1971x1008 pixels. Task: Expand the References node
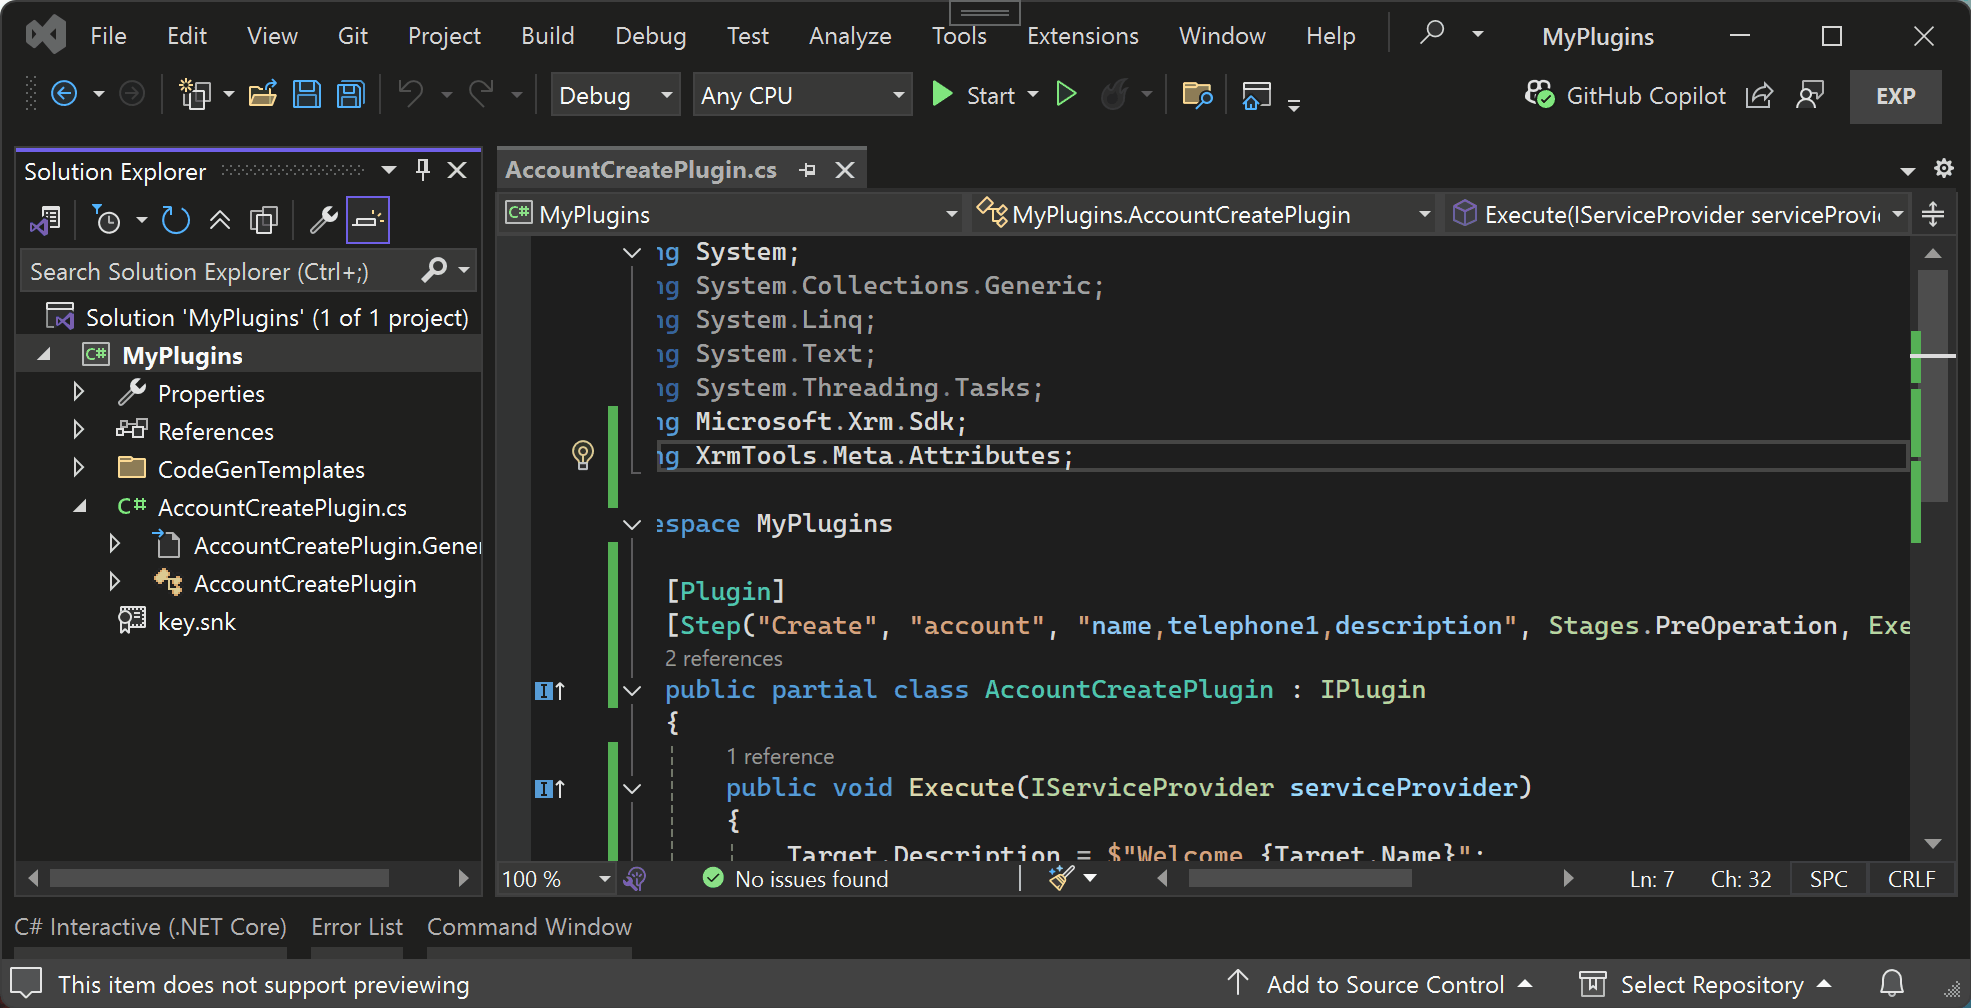point(79,430)
